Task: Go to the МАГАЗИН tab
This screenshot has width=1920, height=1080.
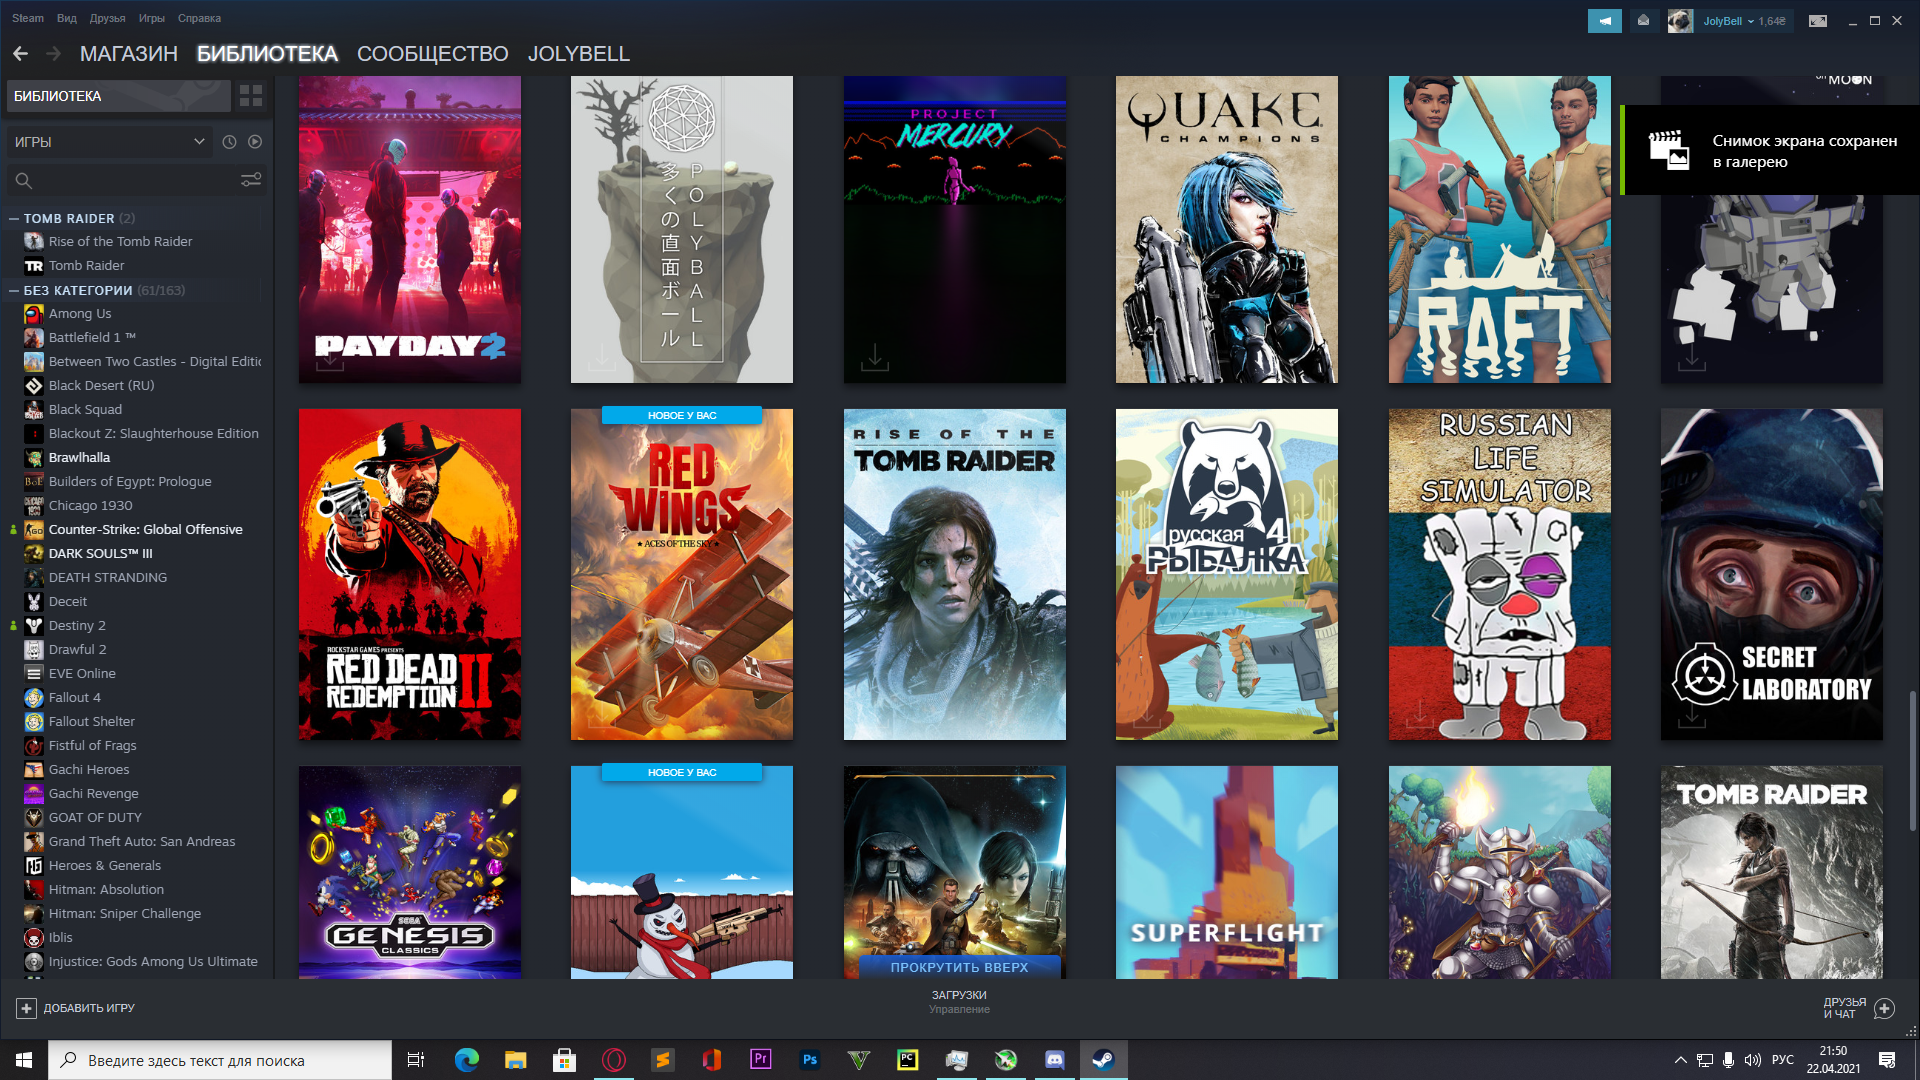Action: (x=129, y=54)
